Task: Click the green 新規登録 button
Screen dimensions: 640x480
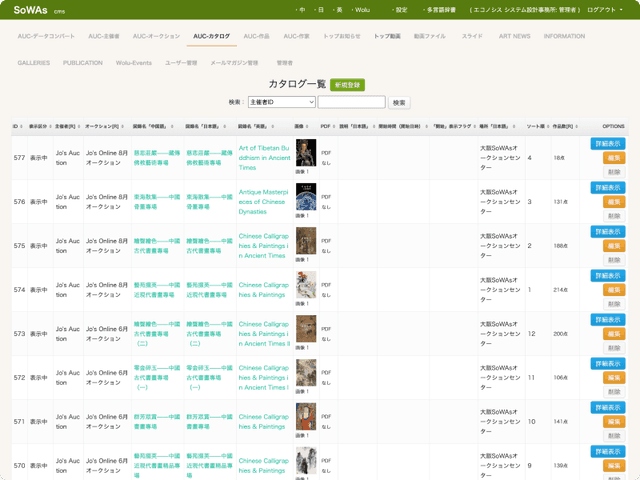Action: tap(348, 85)
